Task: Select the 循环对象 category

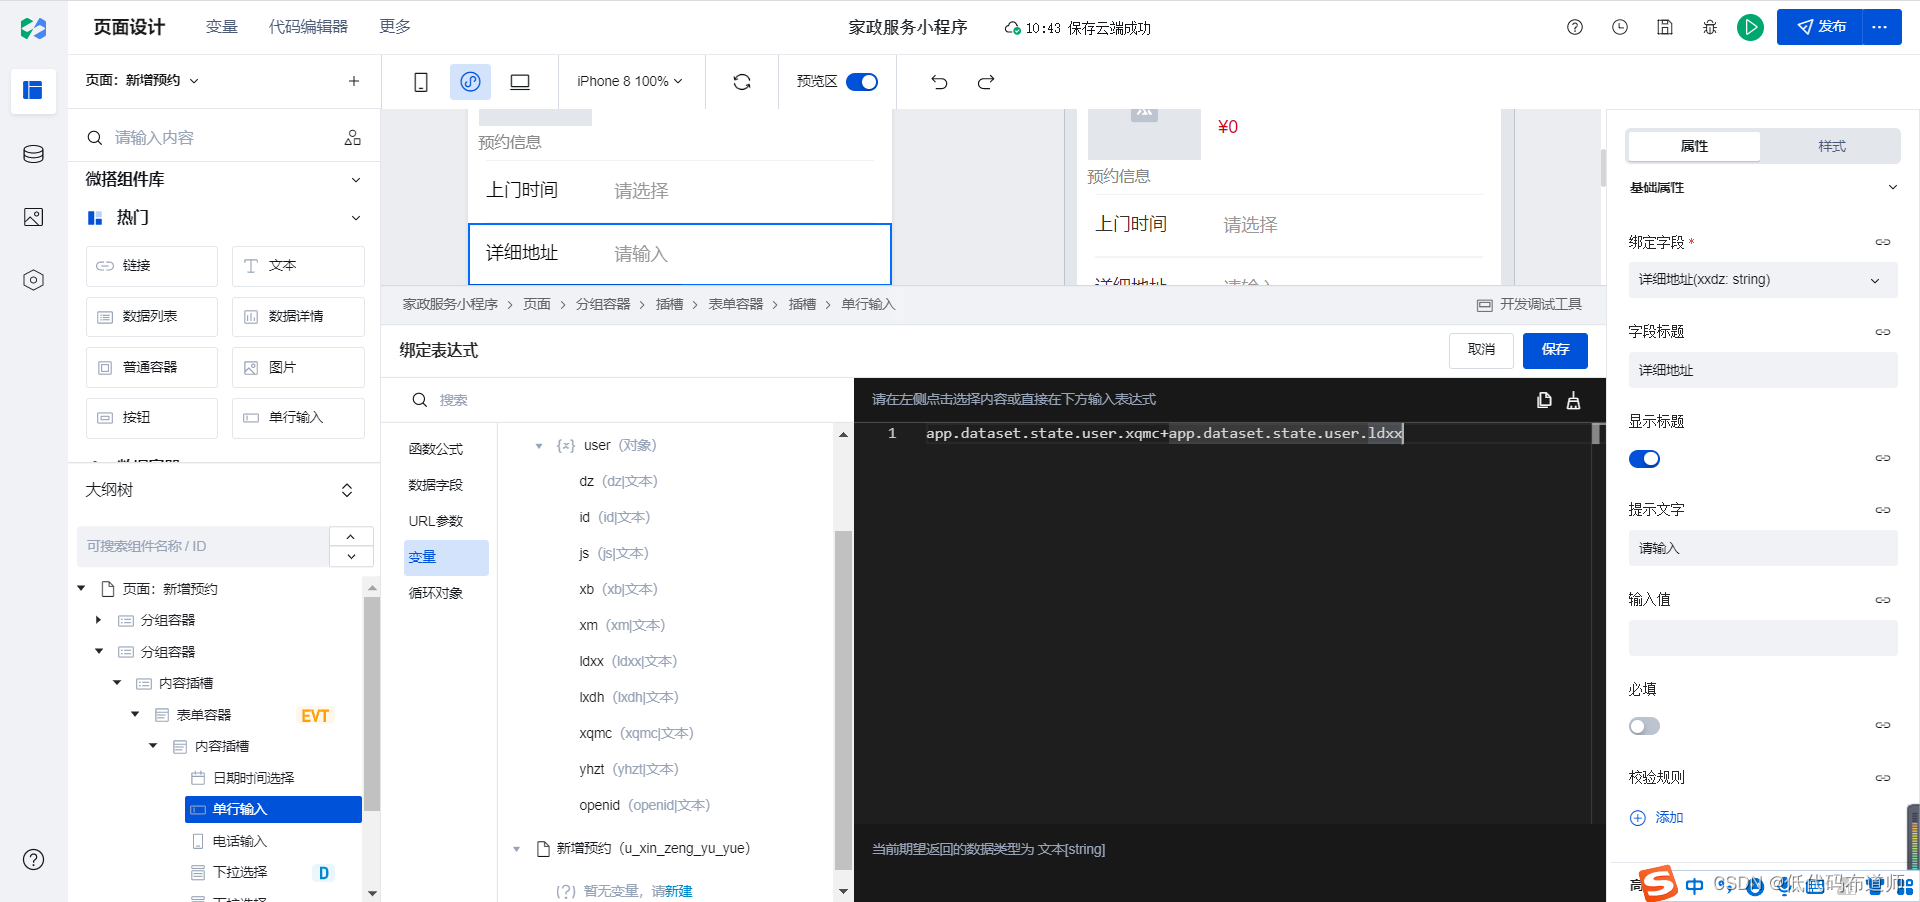Action: [436, 593]
